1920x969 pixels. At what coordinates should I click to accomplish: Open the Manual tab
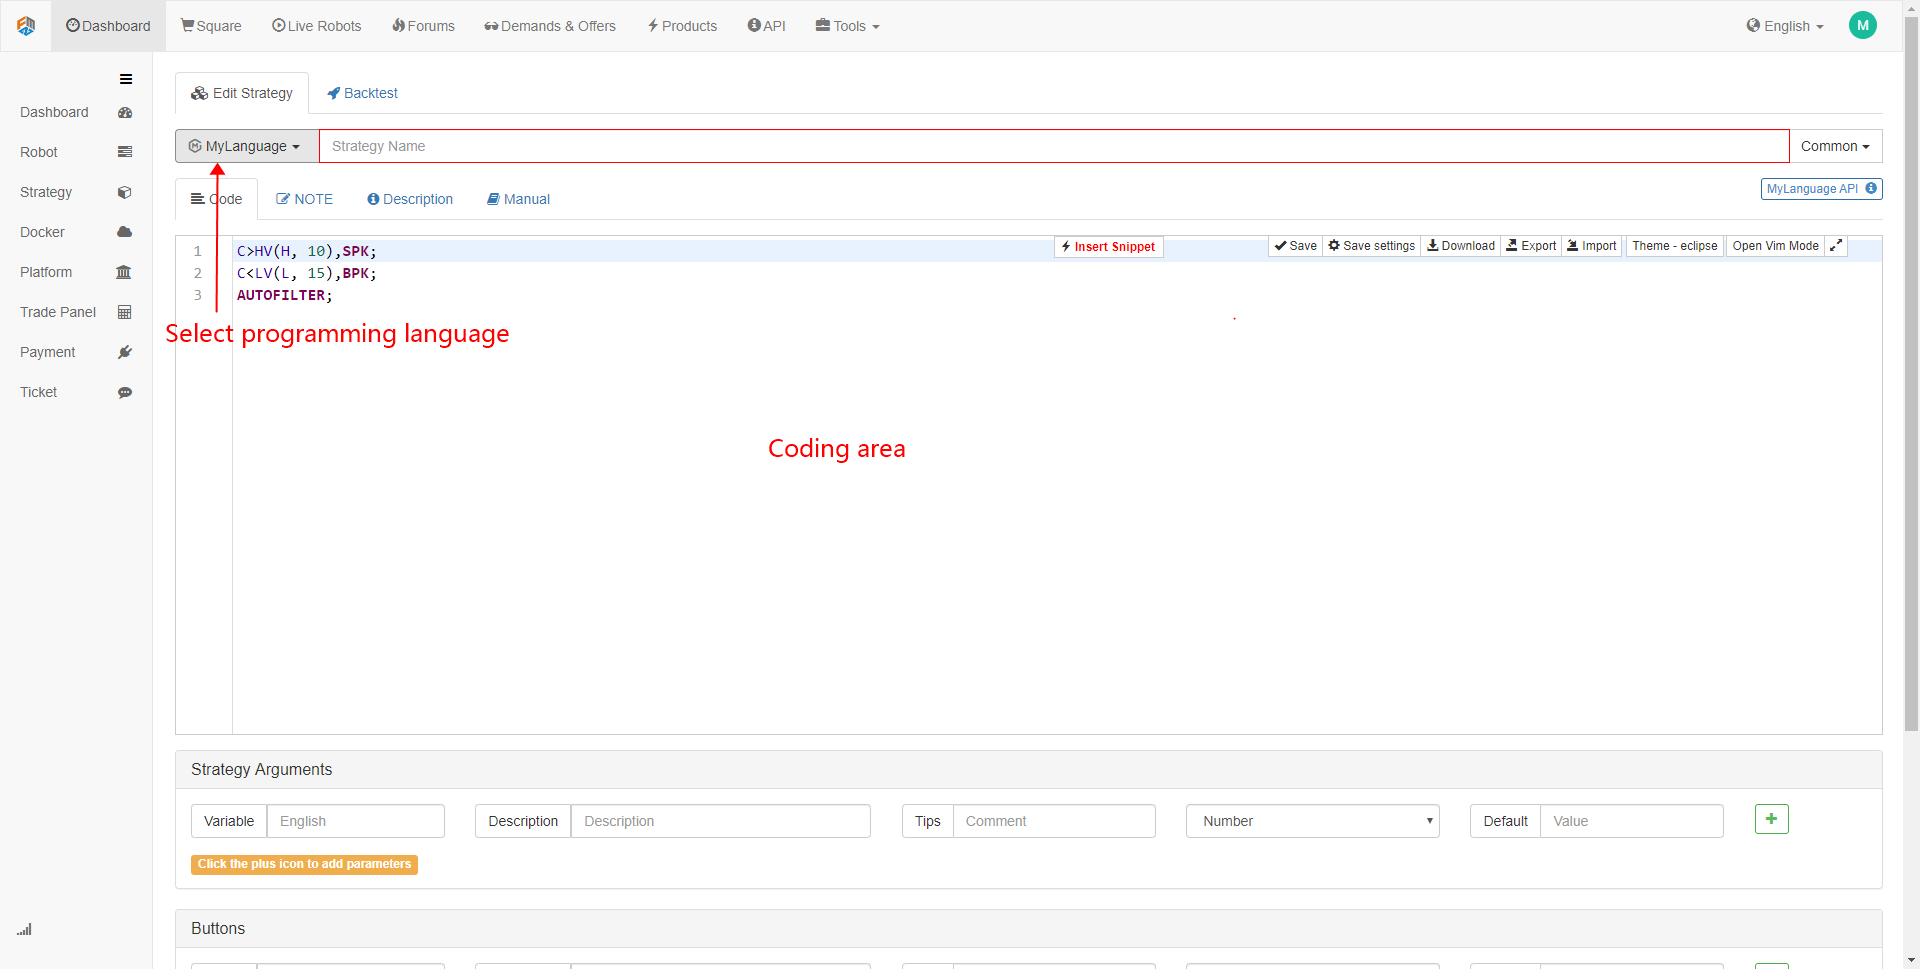[x=518, y=199]
